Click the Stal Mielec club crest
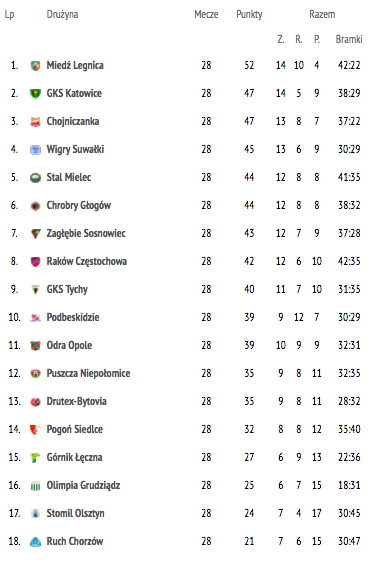 coord(35,177)
